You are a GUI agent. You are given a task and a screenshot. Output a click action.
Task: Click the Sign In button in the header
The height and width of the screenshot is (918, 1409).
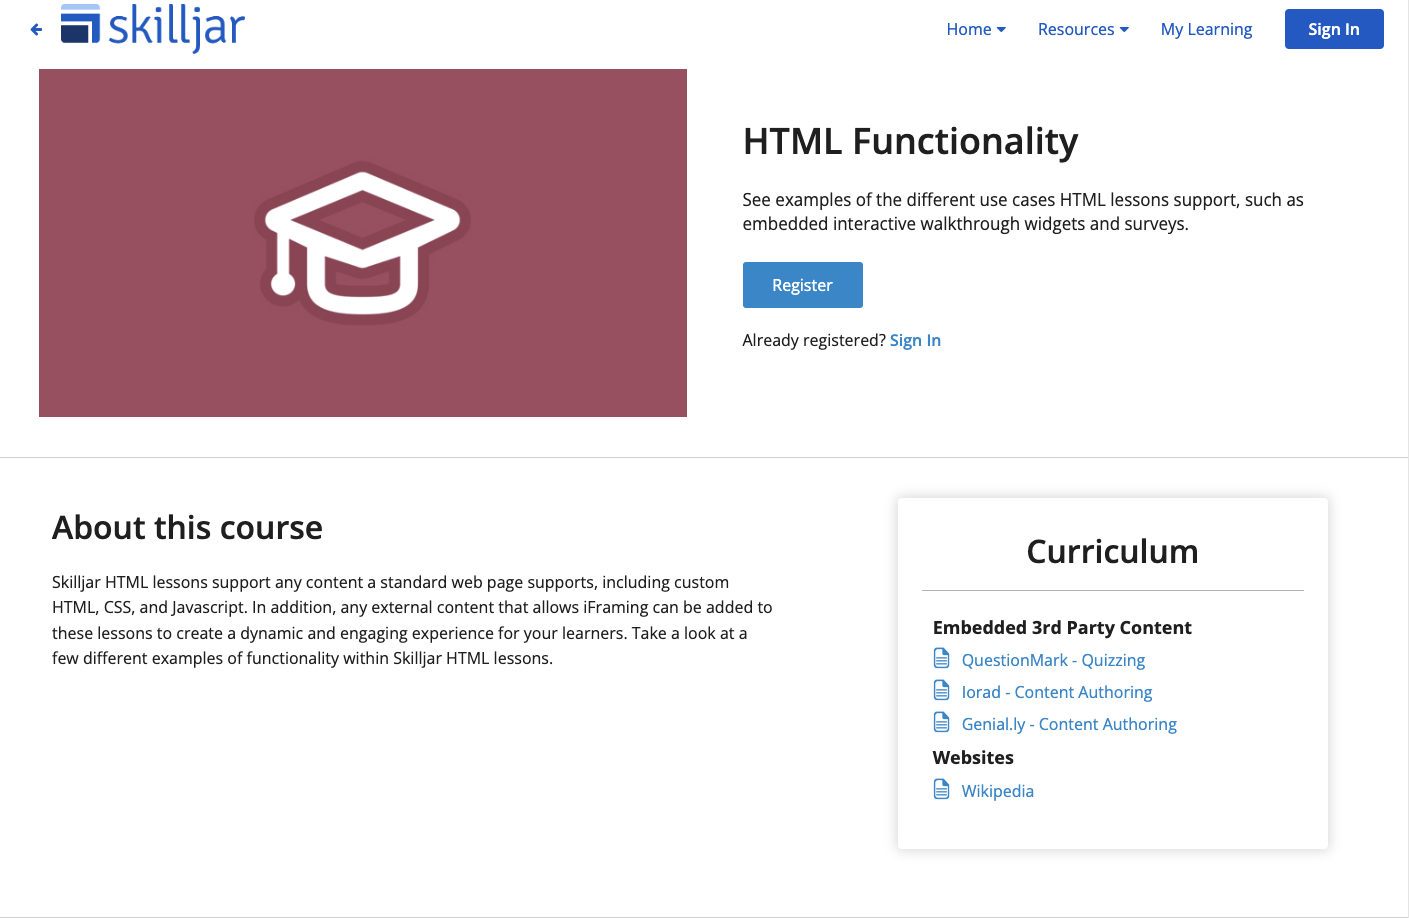(x=1334, y=29)
